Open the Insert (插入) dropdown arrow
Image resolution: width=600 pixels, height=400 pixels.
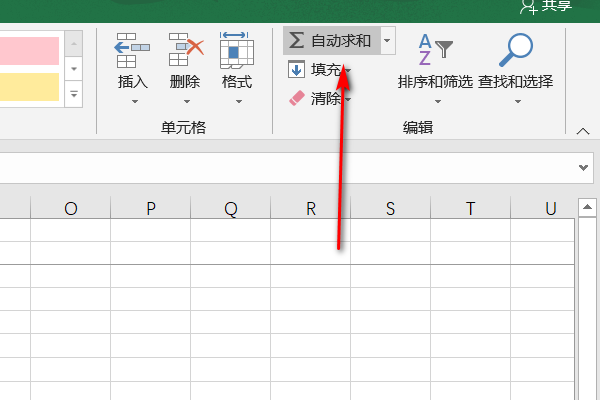[135, 101]
